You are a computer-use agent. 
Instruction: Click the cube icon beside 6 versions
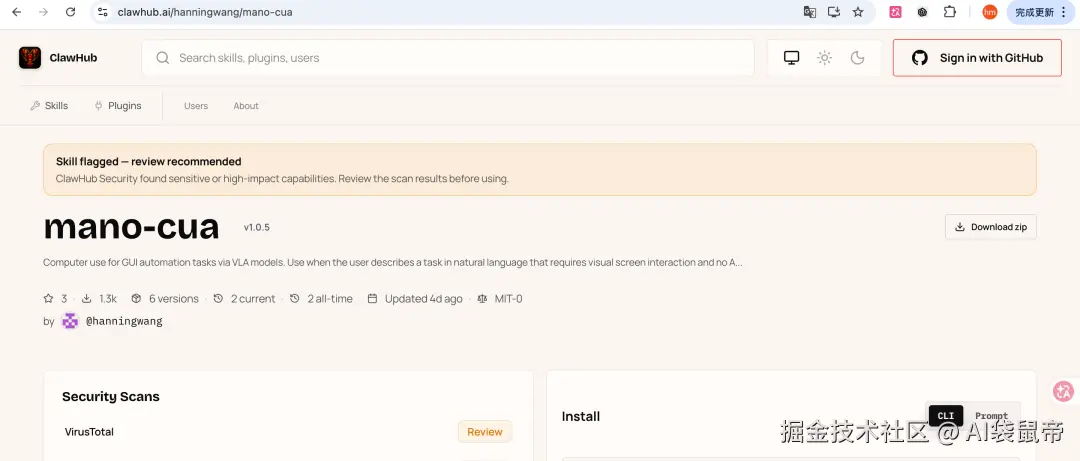(136, 298)
